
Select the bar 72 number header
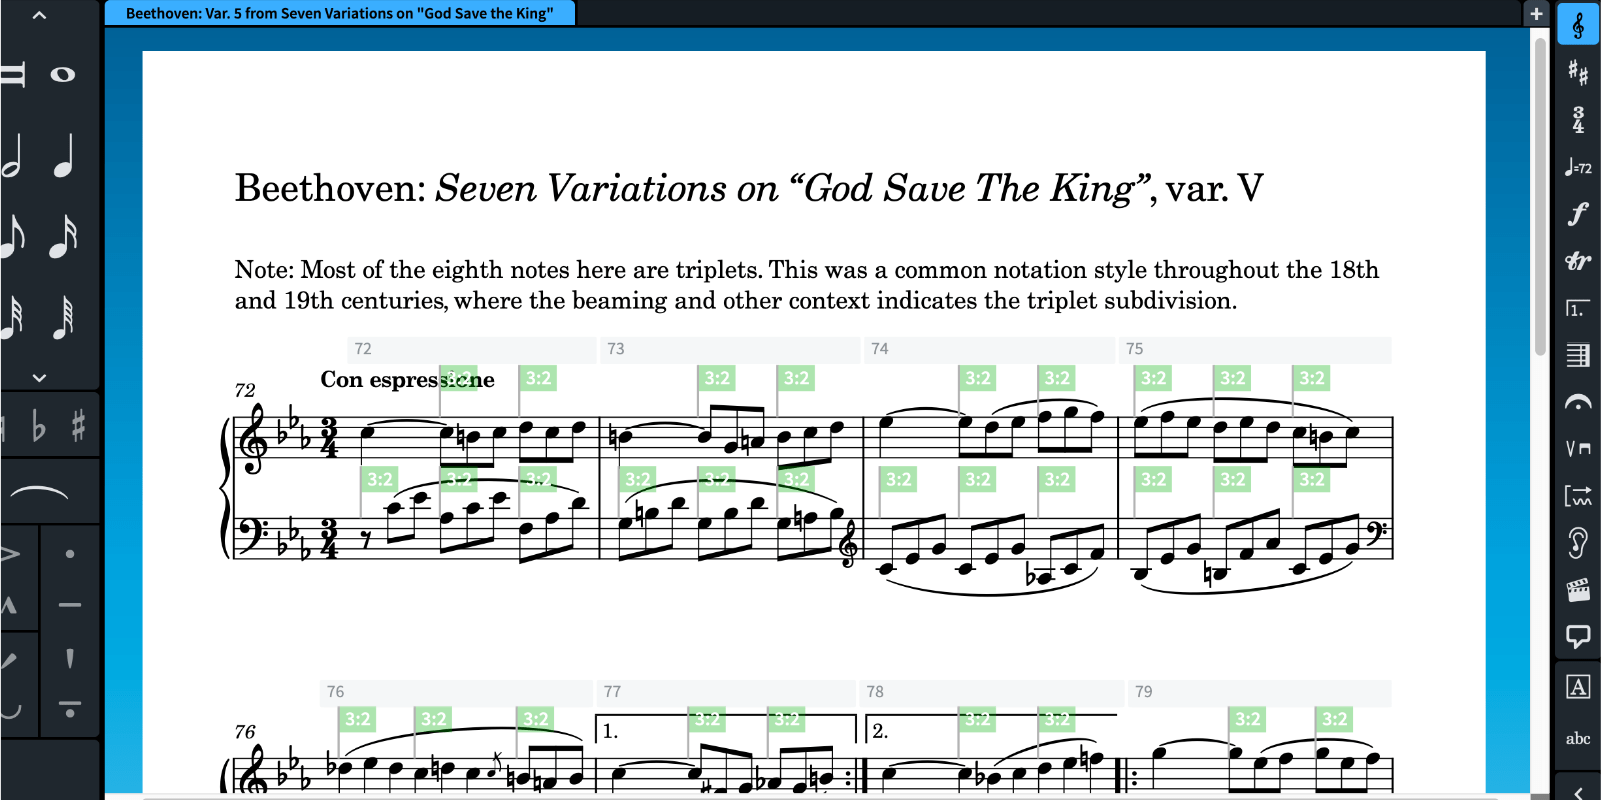[471, 349]
